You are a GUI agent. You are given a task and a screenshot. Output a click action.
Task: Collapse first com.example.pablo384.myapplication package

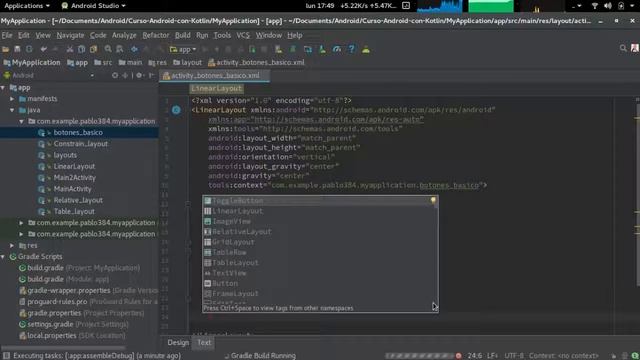coord(22,122)
